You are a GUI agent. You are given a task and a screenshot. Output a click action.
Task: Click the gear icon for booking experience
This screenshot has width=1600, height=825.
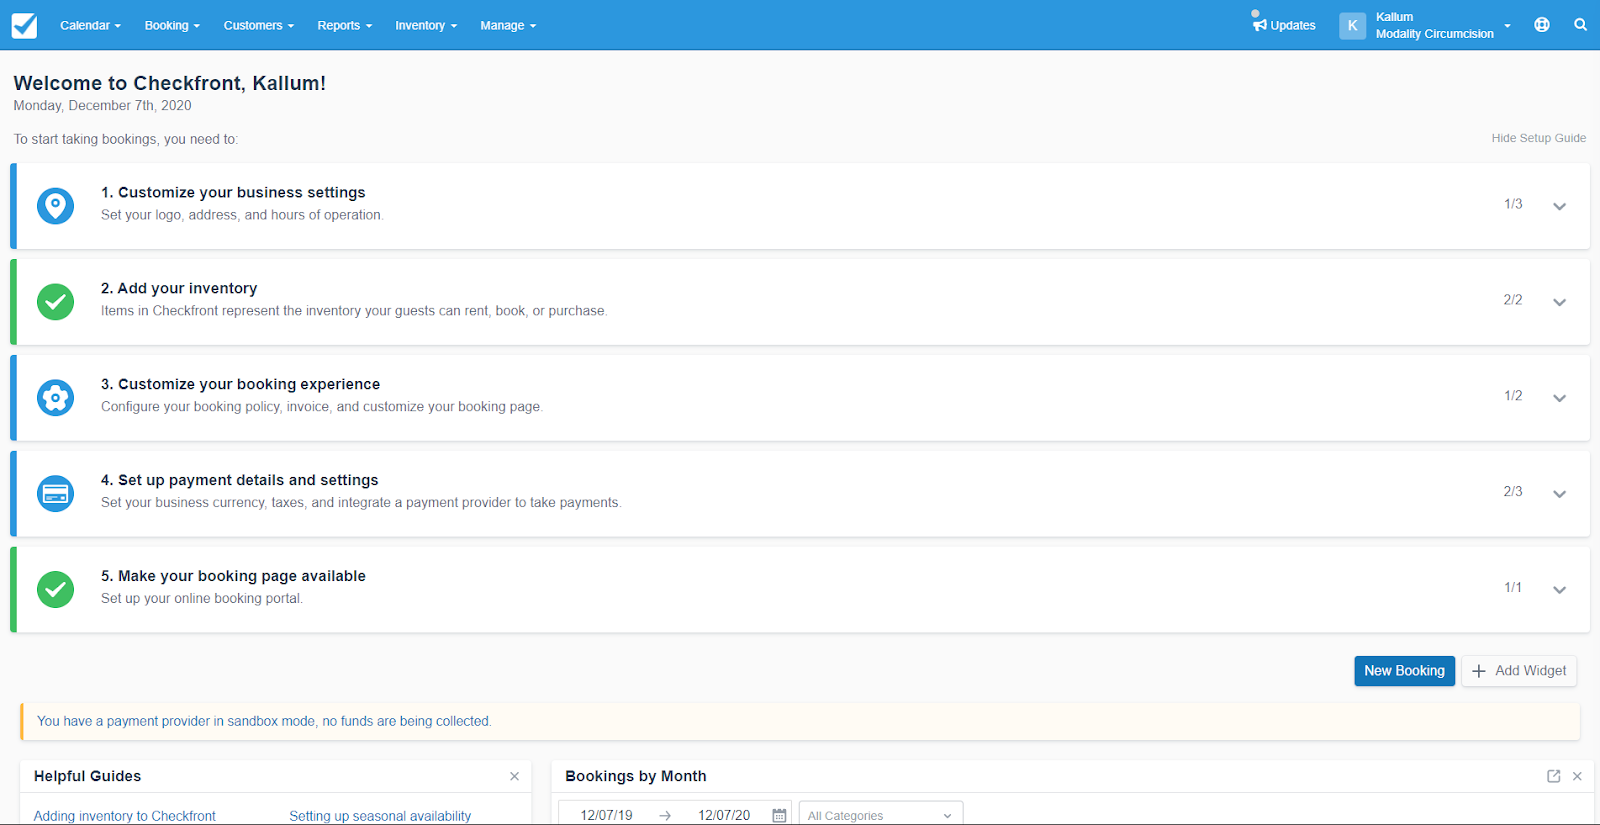55,398
